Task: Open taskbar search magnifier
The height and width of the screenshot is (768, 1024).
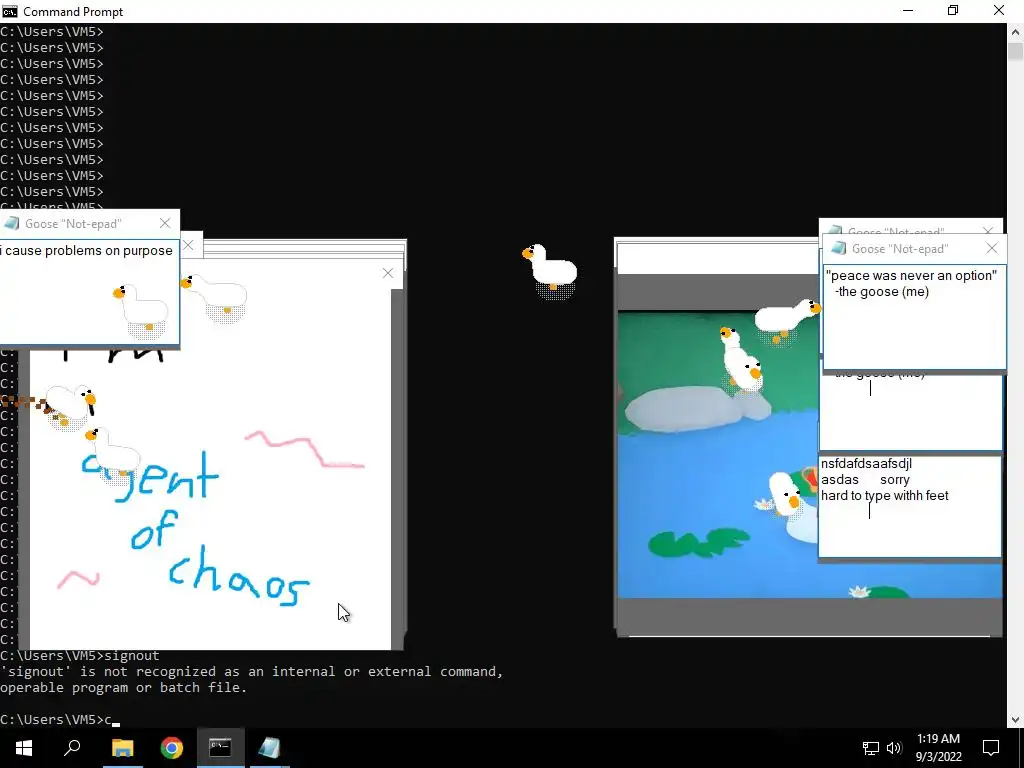Action: (72, 748)
